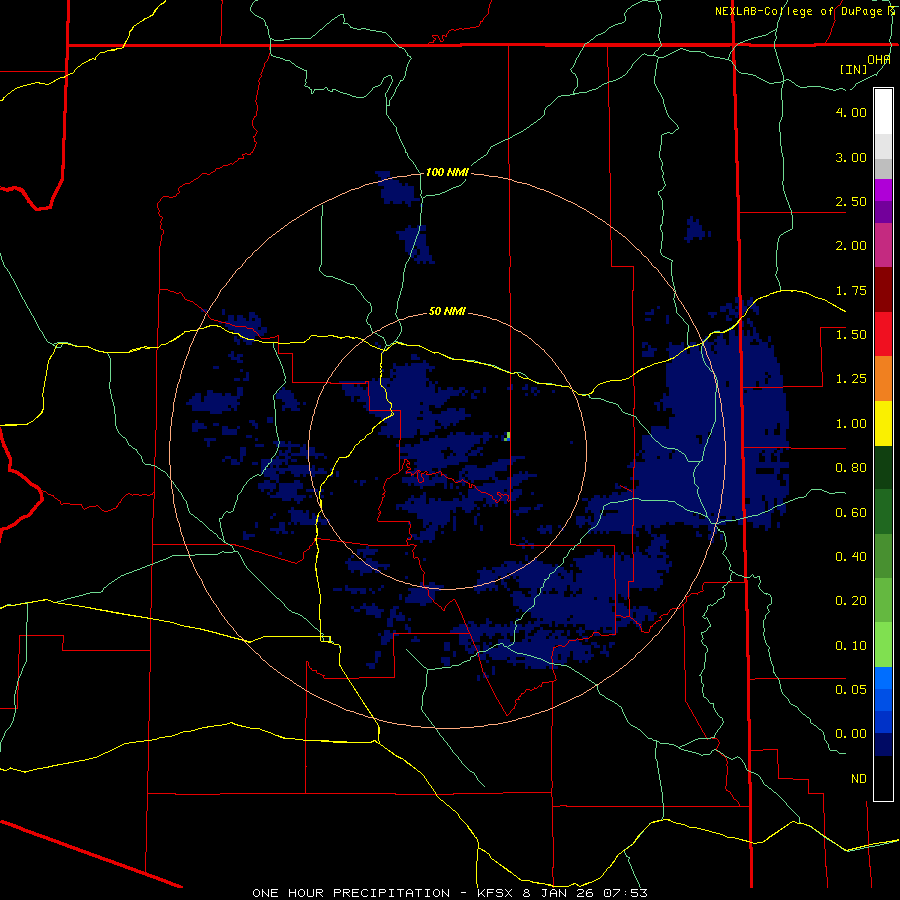Click the bright red swatch near 1.50
Viewport: 900px width, 900px height.
point(883,334)
